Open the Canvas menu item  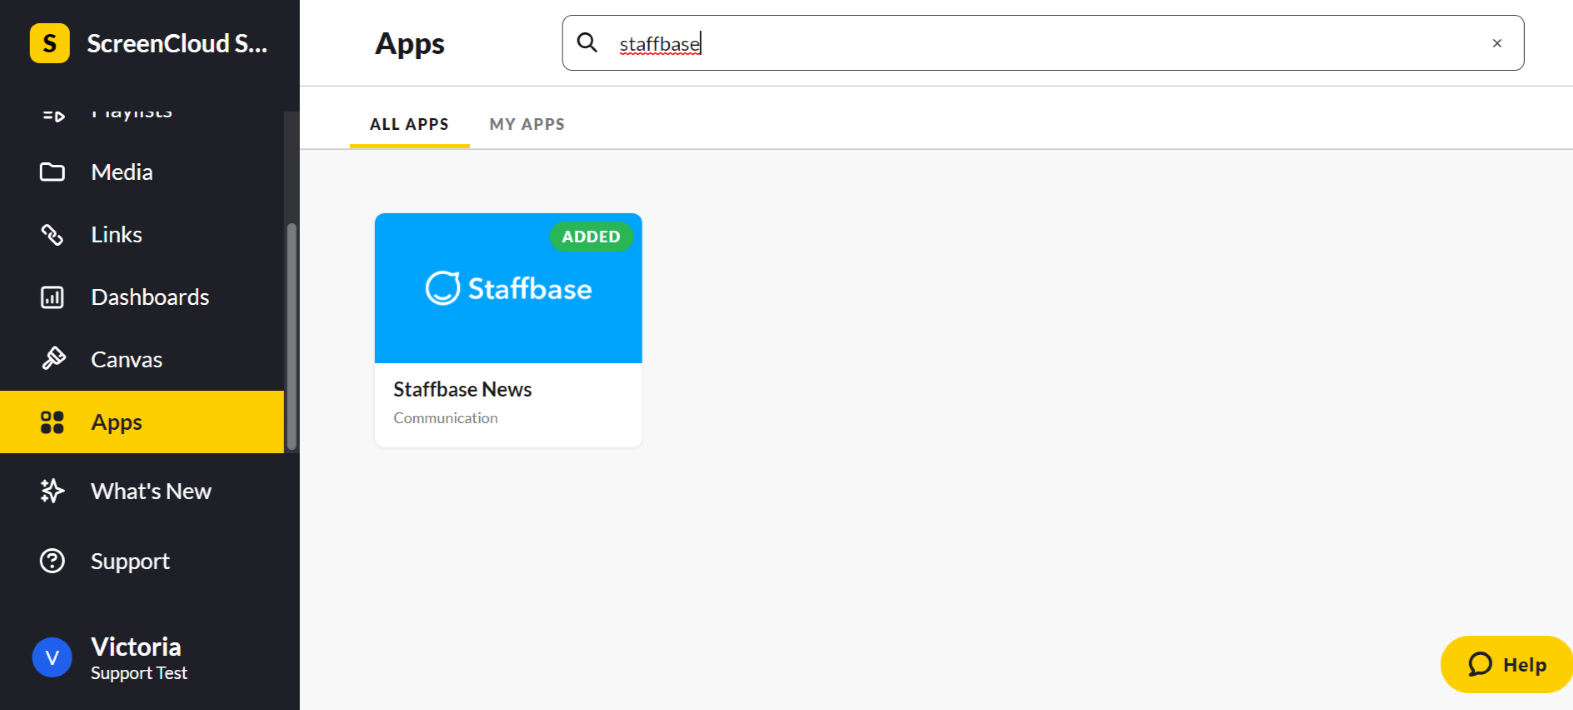tap(142, 359)
